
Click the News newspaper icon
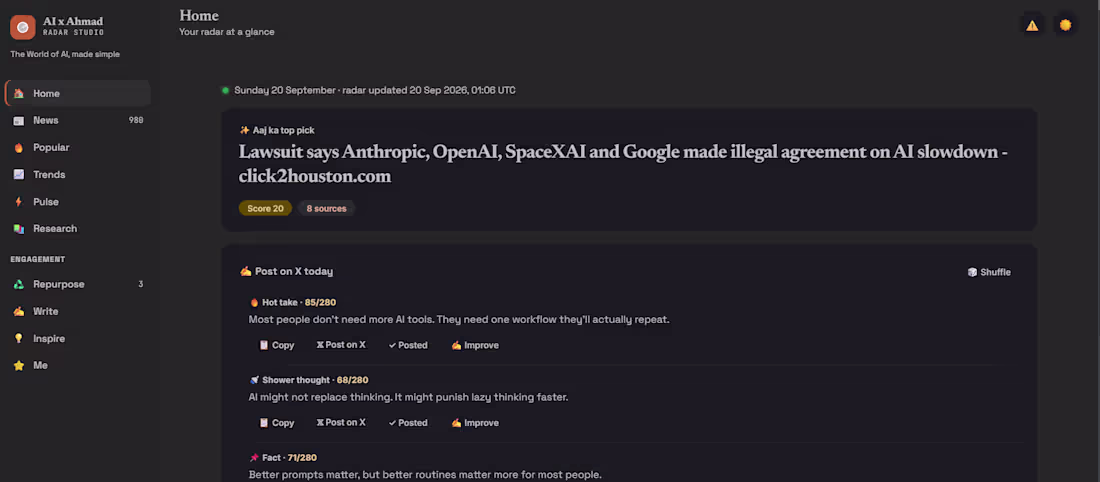click(19, 121)
